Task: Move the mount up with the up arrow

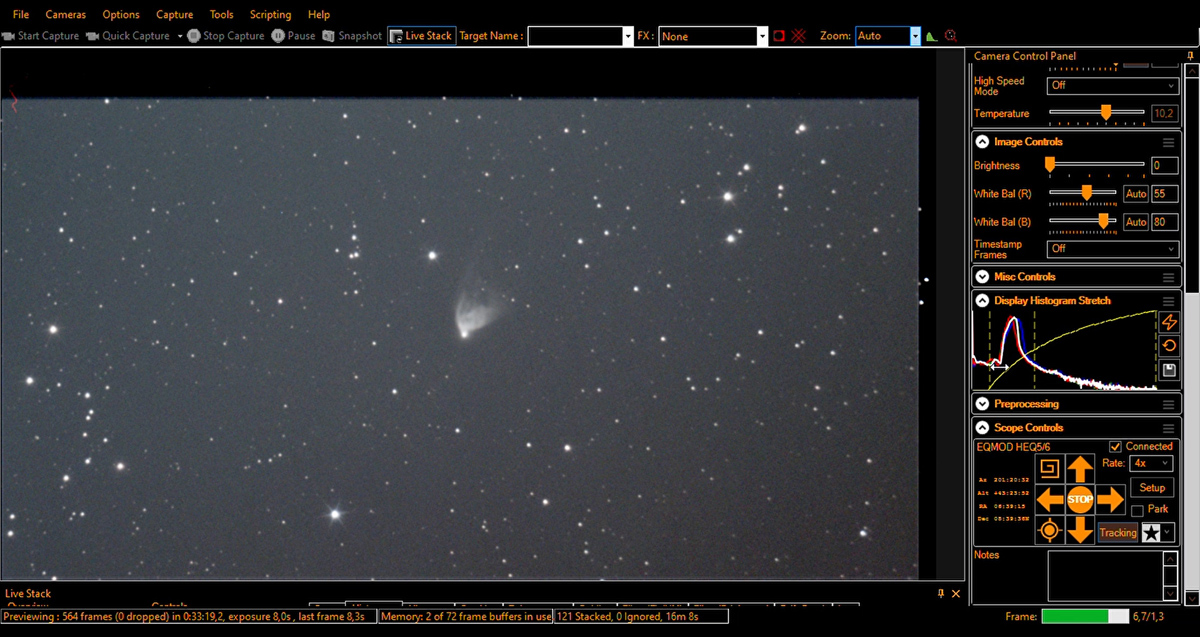Action: point(1080,468)
